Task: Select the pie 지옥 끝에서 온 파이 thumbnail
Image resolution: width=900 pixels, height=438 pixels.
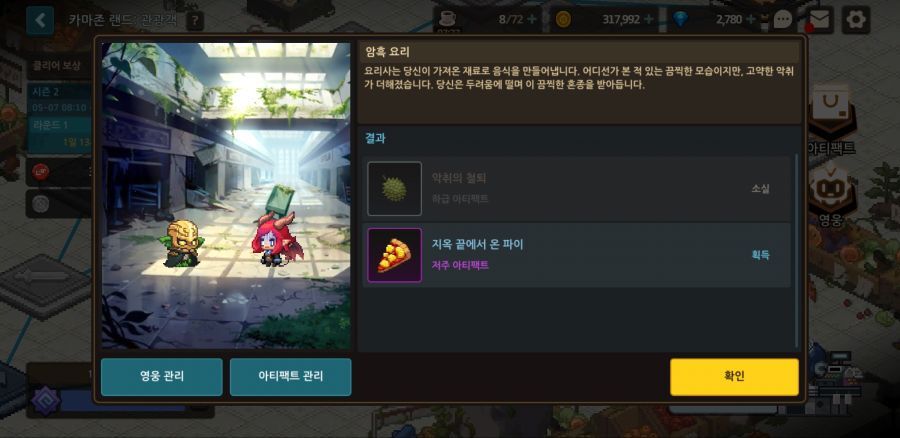Action: 394,255
